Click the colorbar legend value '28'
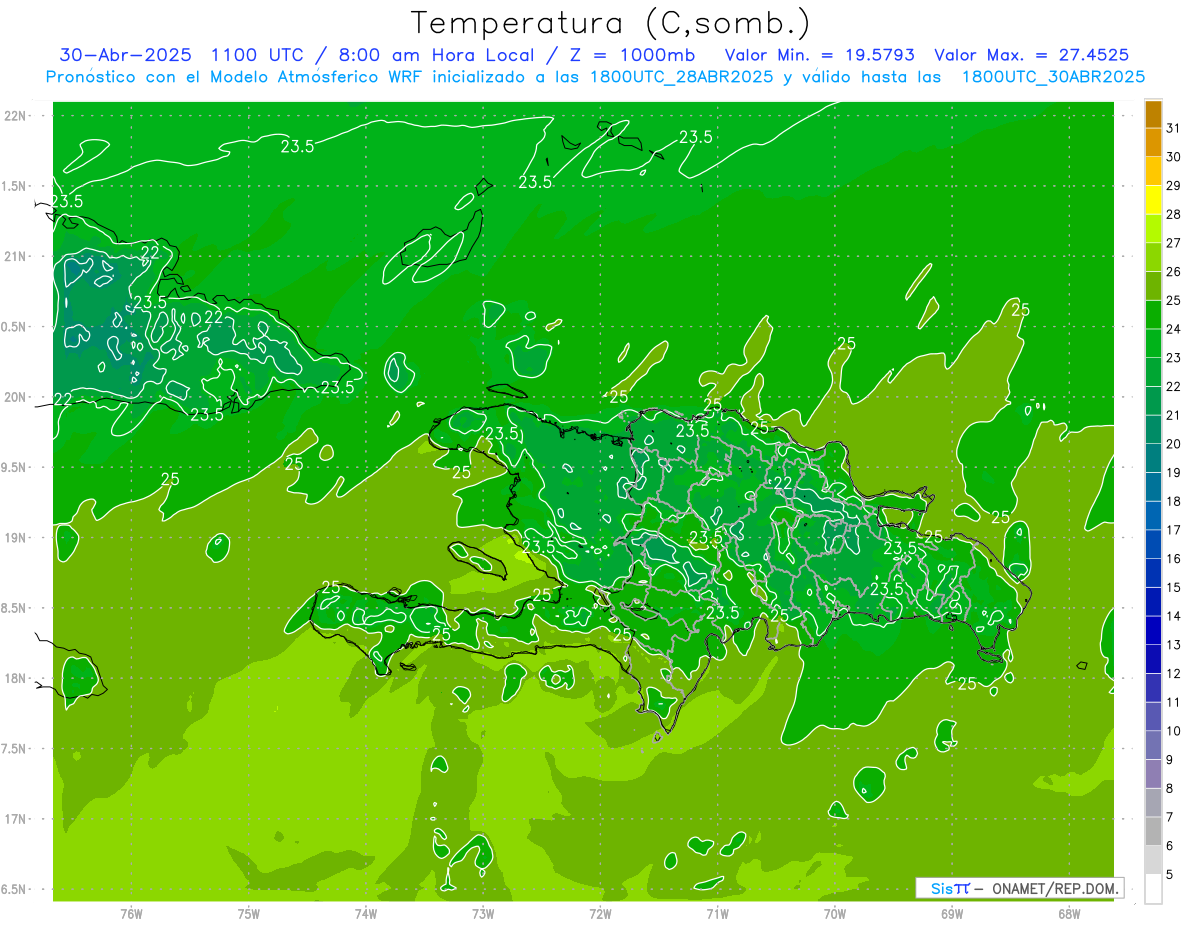The height and width of the screenshot is (927, 1200). (x=1174, y=214)
